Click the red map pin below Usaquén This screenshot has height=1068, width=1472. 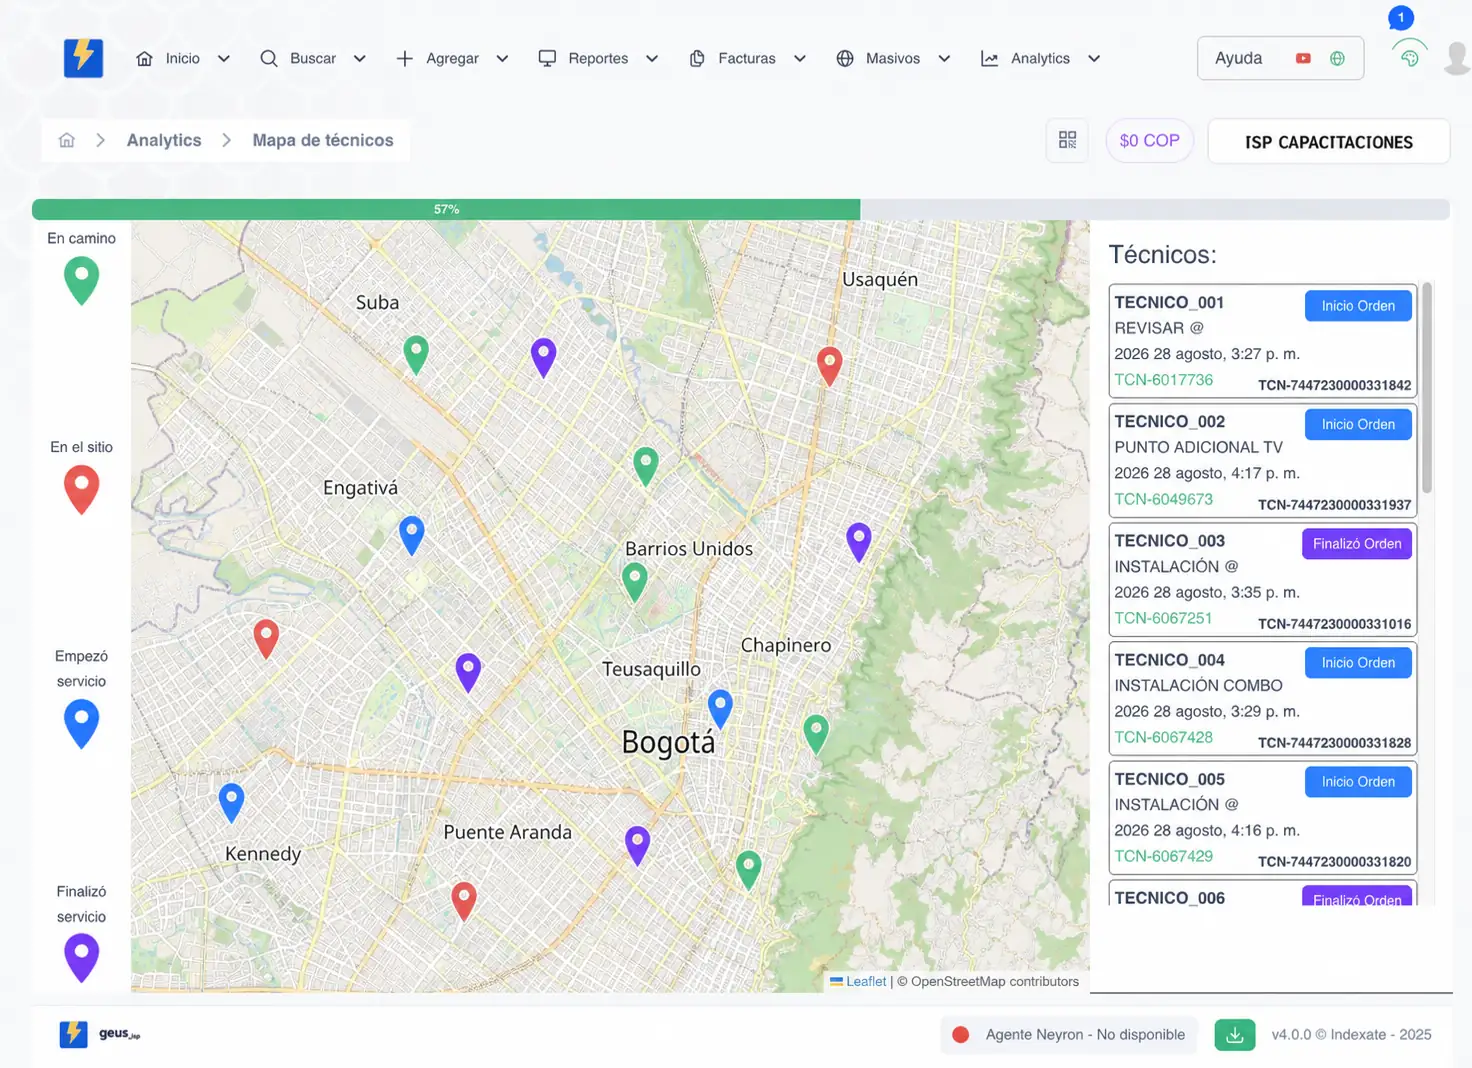click(x=829, y=366)
